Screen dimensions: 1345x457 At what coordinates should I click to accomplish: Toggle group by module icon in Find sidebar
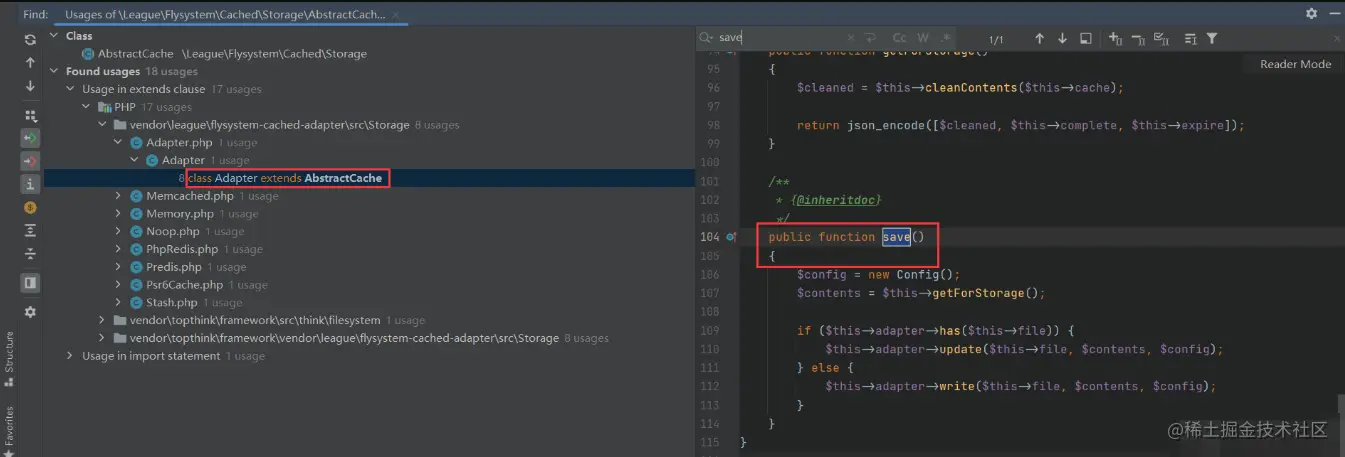30,116
